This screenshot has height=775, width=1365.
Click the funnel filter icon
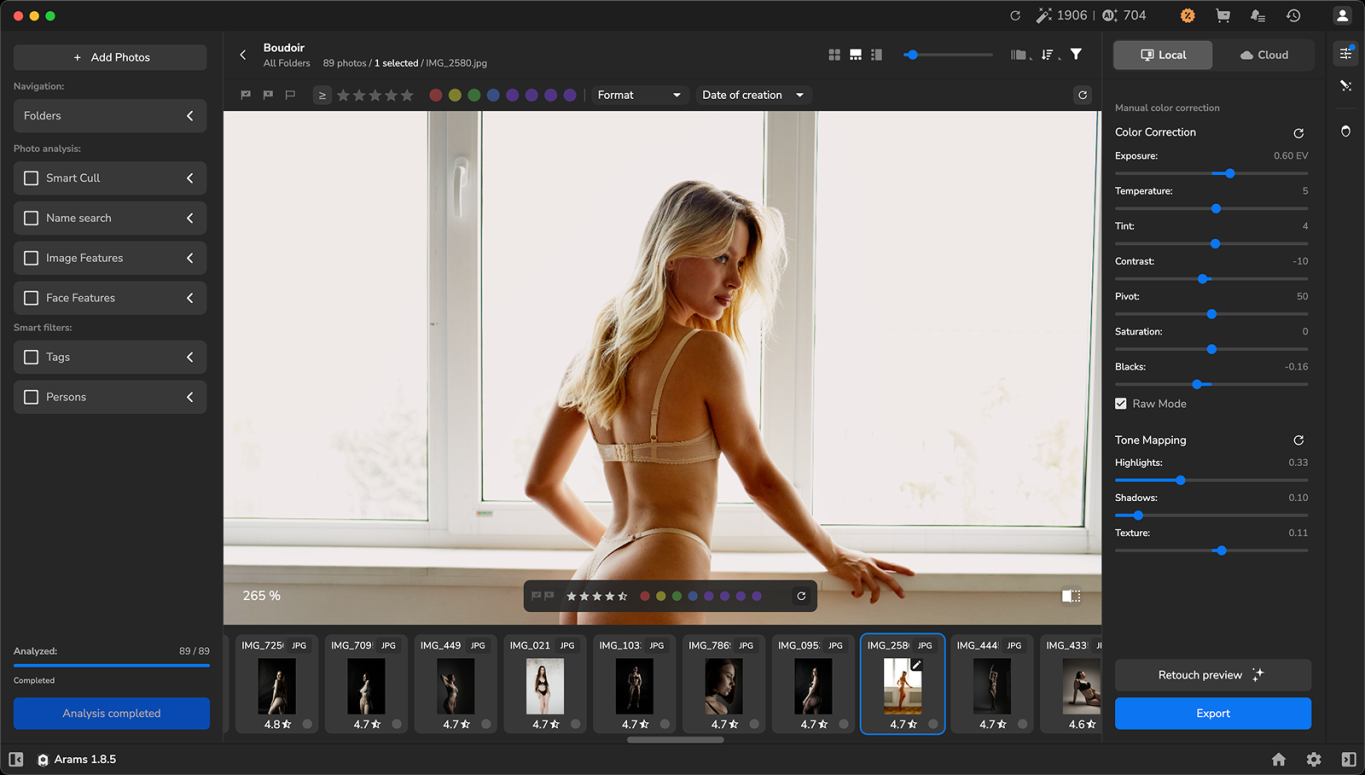pyautogui.click(x=1076, y=55)
